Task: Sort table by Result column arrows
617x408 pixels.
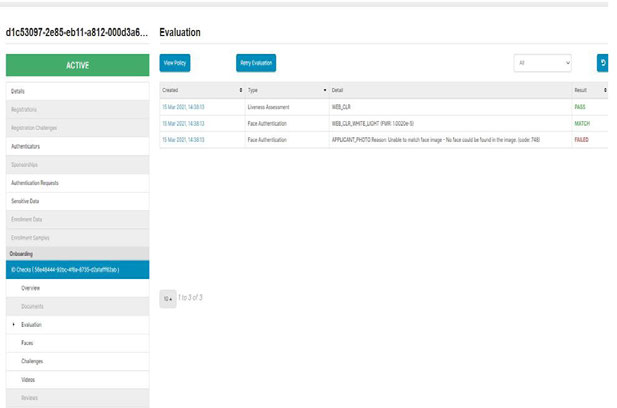Action: [x=605, y=90]
